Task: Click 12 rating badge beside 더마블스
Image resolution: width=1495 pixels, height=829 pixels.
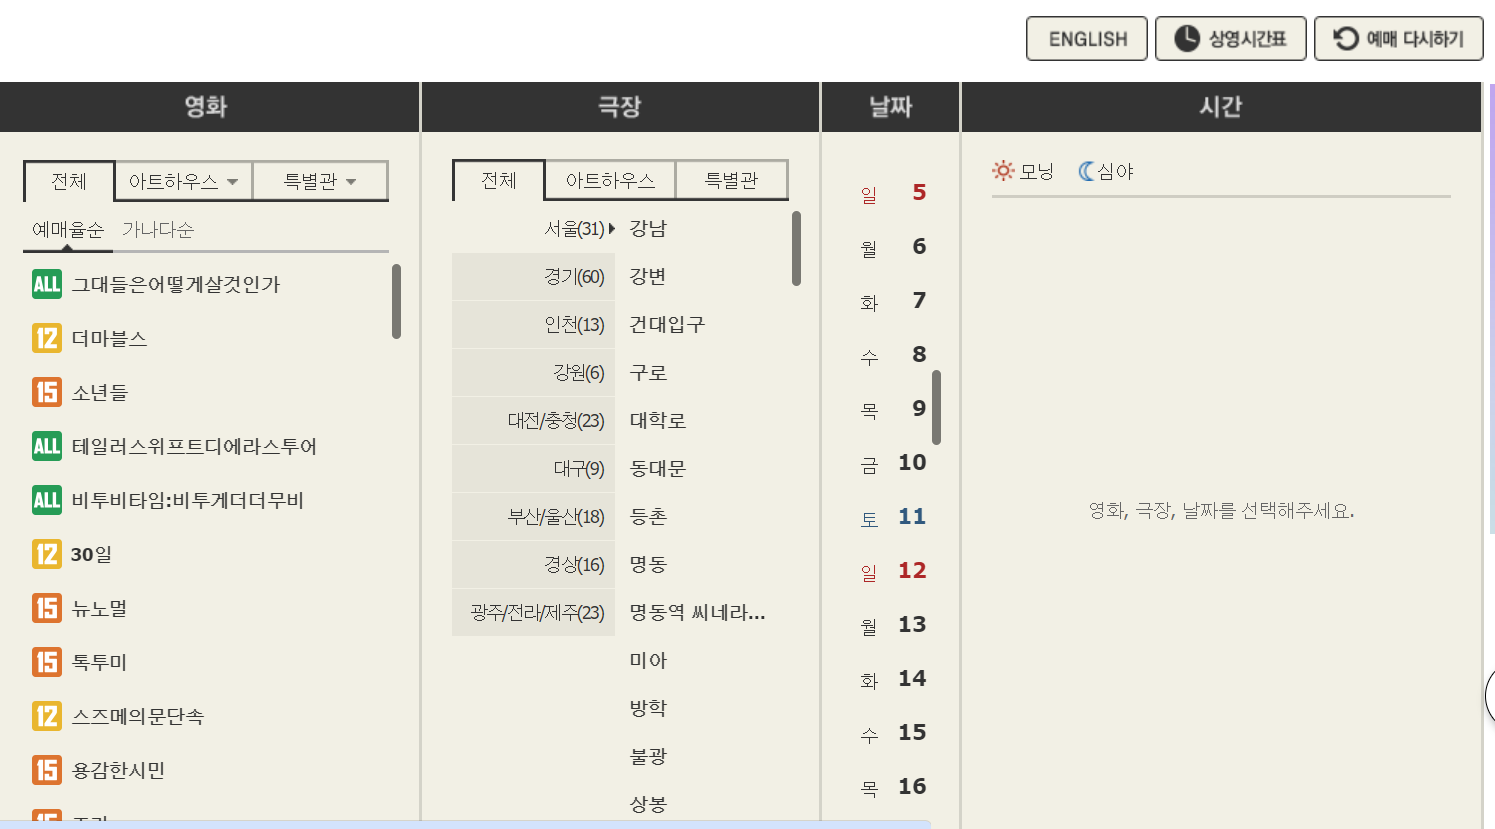Action: tap(47, 338)
